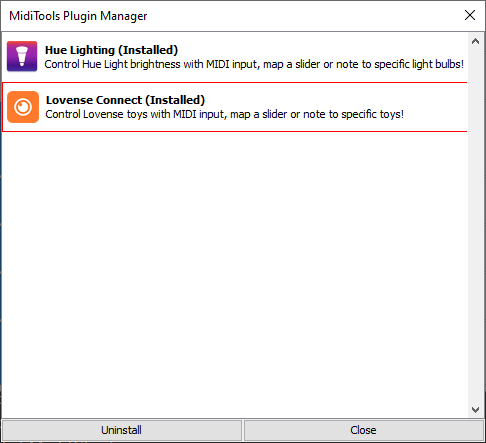
Task: Close the window with the X
Action: pos(470,15)
